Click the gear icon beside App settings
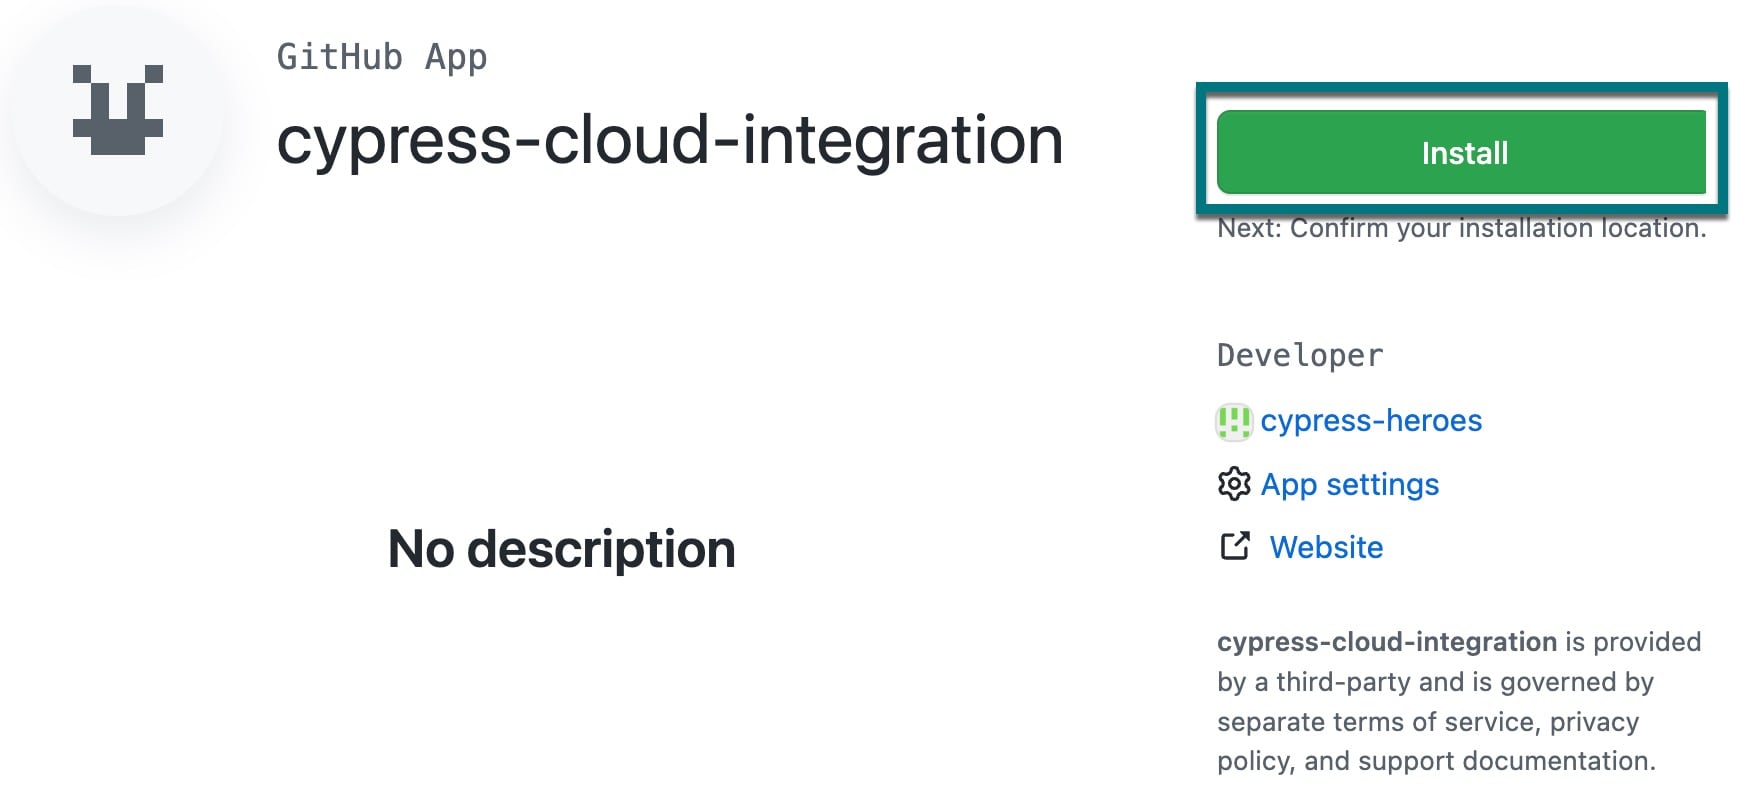Screen dimensions: 1760x800 point(1235,485)
